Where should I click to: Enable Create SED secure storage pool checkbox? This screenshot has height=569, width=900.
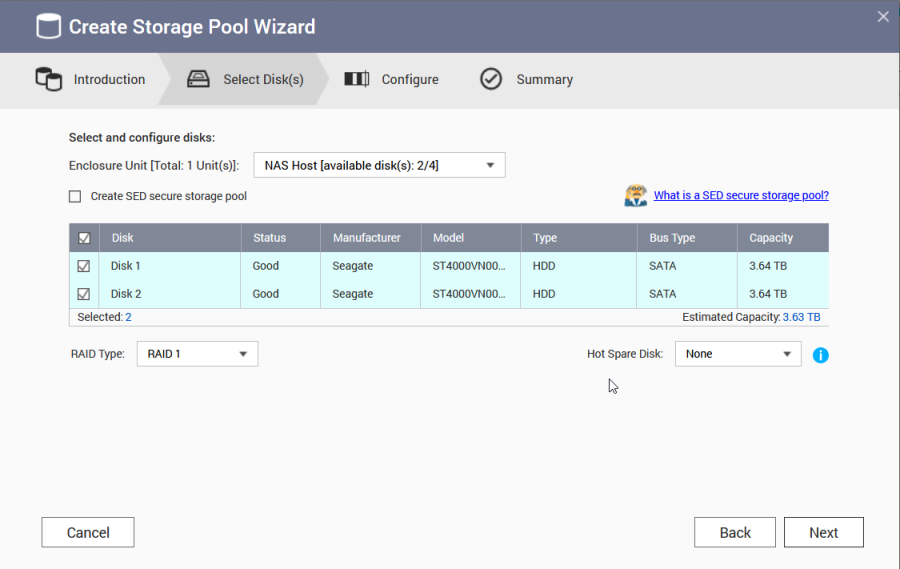pyautogui.click(x=75, y=197)
